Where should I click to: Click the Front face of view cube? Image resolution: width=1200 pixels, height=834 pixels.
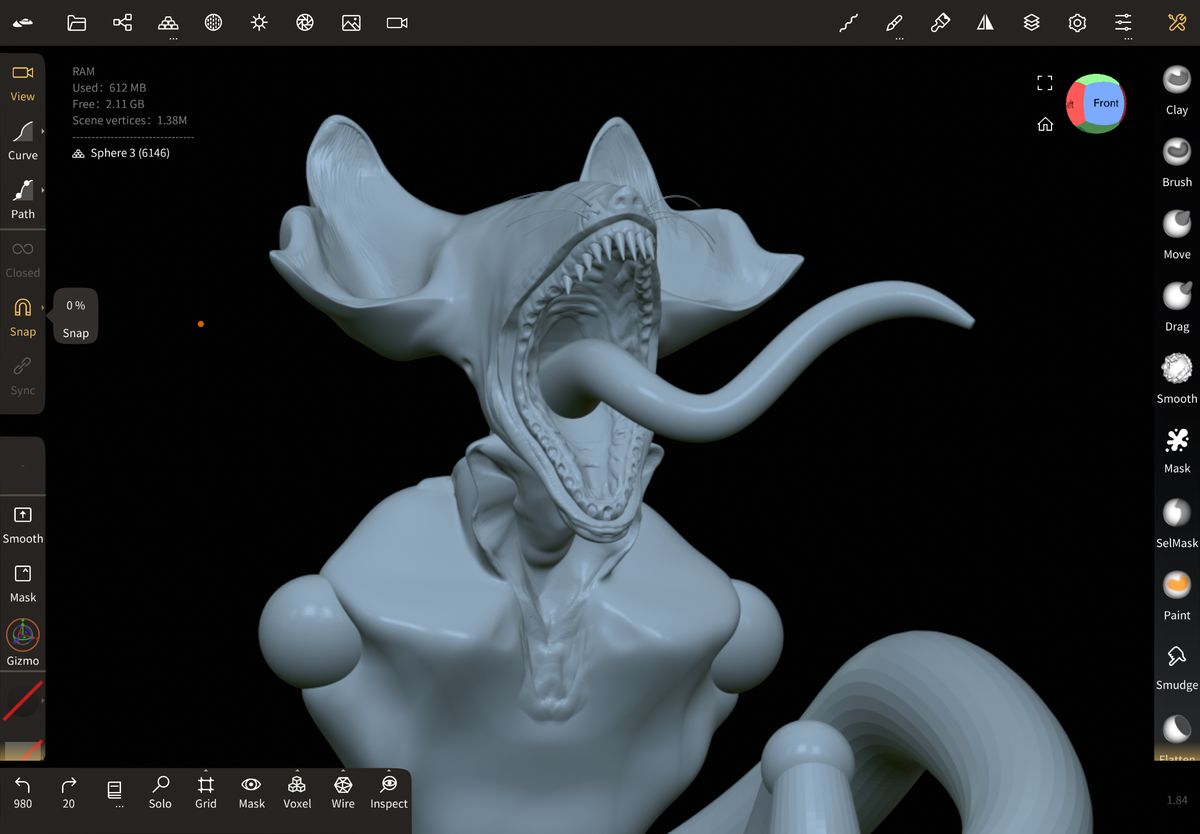[x=1105, y=103]
